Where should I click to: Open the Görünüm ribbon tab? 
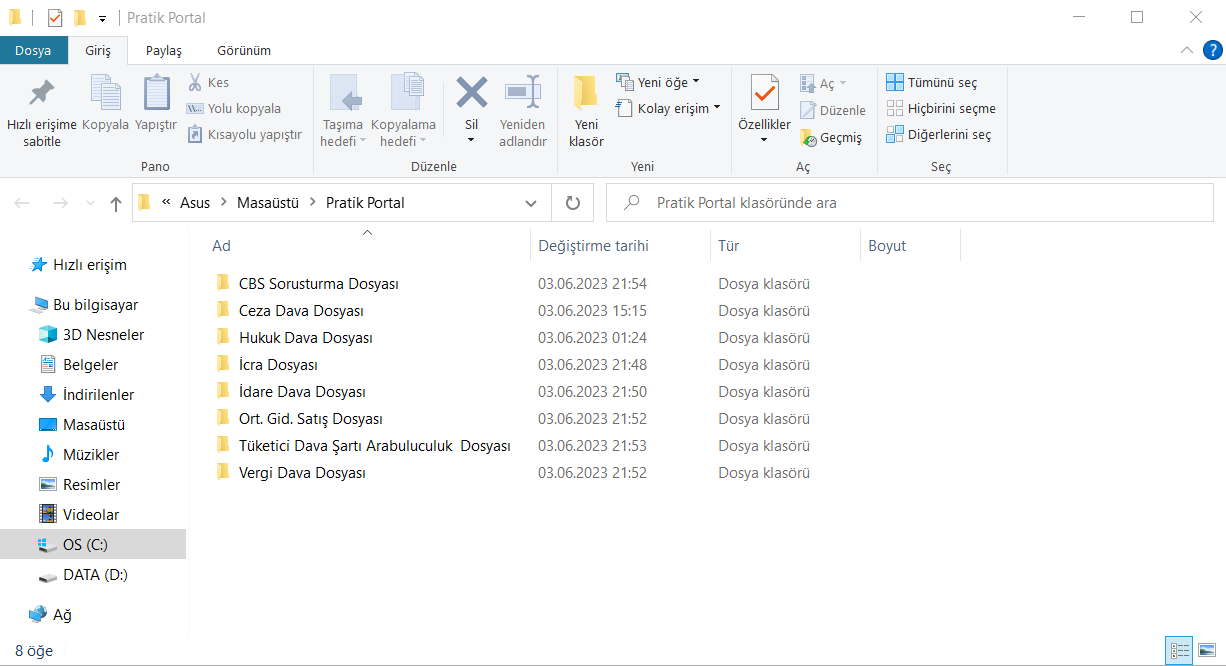pos(243,50)
